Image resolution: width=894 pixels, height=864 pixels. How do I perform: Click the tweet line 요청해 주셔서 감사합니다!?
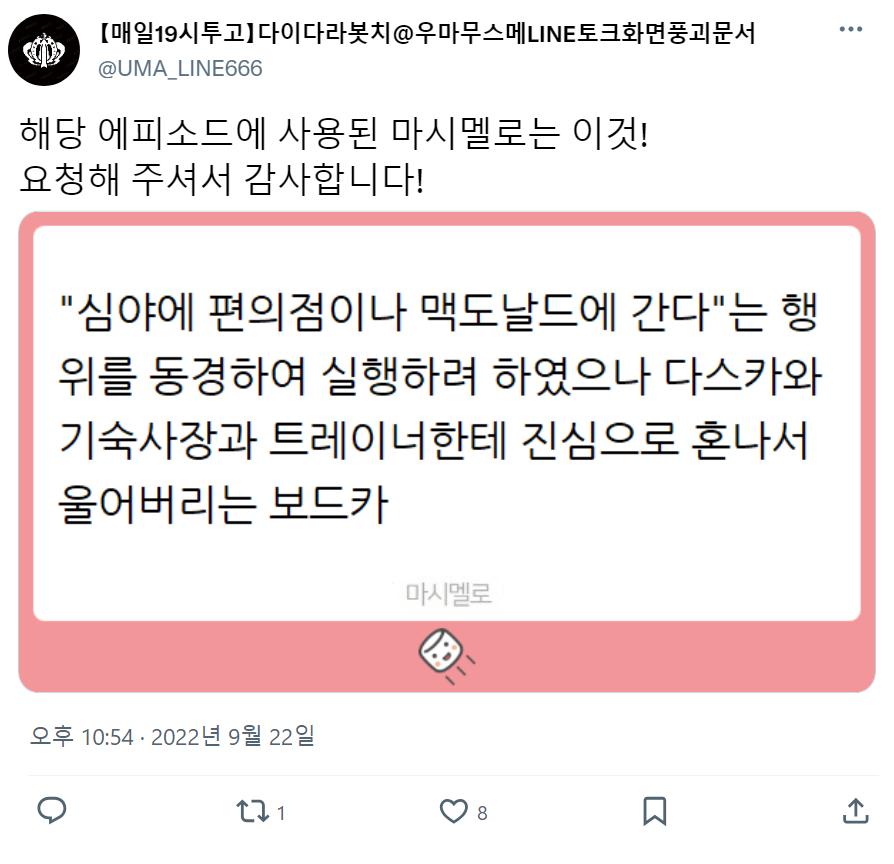coord(222,179)
